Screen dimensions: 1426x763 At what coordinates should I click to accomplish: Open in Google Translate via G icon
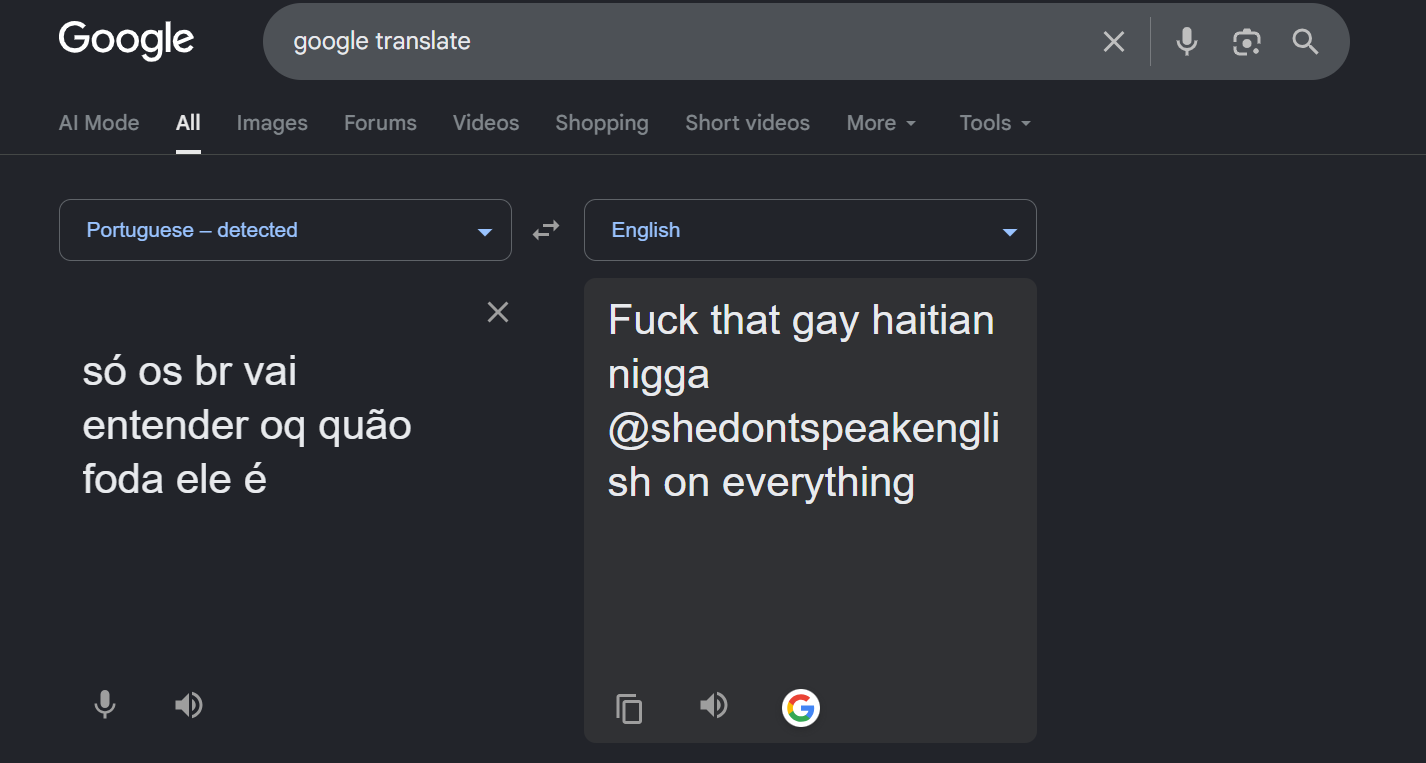pyautogui.click(x=800, y=708)
